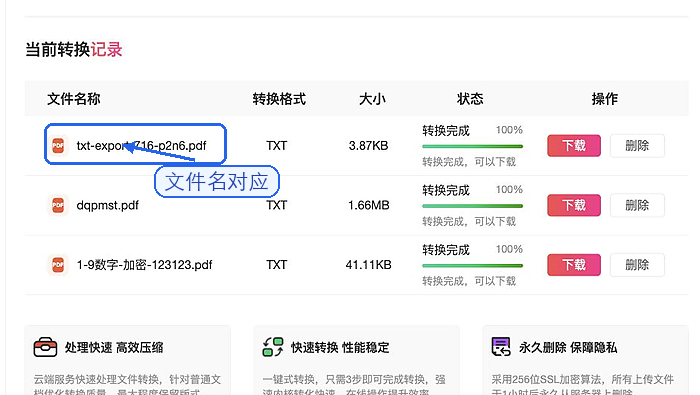This screenshot has width=700, height=395.
Task: Select file name dqpmst.pdf
Action: (x=108, y=205)
